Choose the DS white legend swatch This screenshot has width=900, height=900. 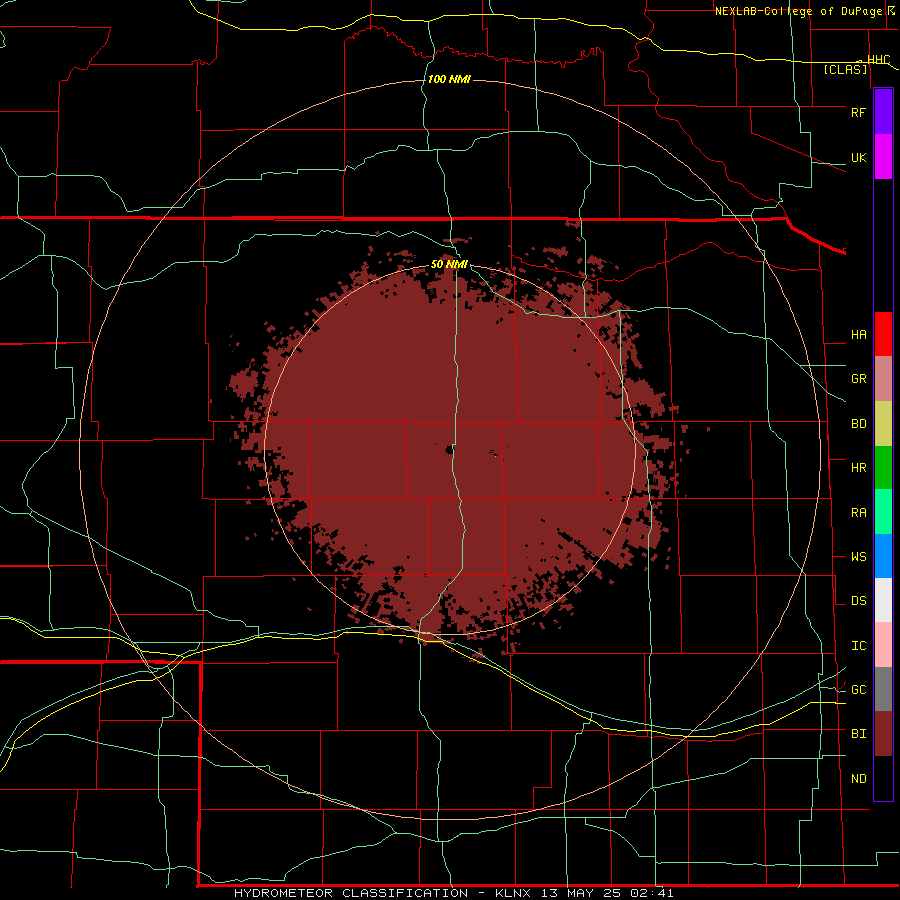point(883,600)
